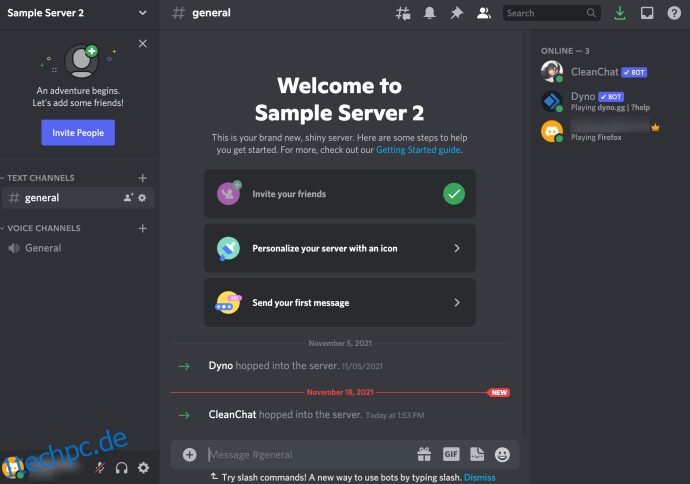Image resolution: width=690 pixels, height=484 pixels.
Task: Open the Inbox icon
Action: [647, 13]
